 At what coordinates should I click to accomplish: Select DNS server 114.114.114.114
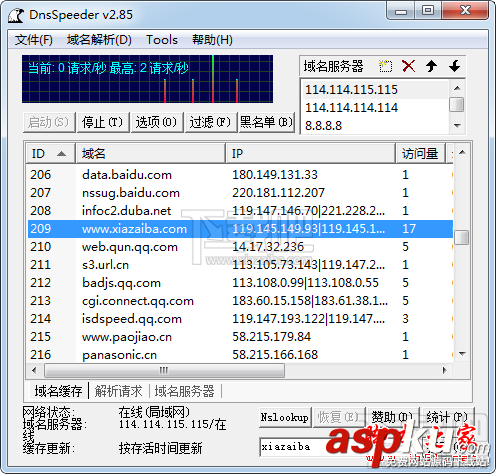tap(375, 107)
